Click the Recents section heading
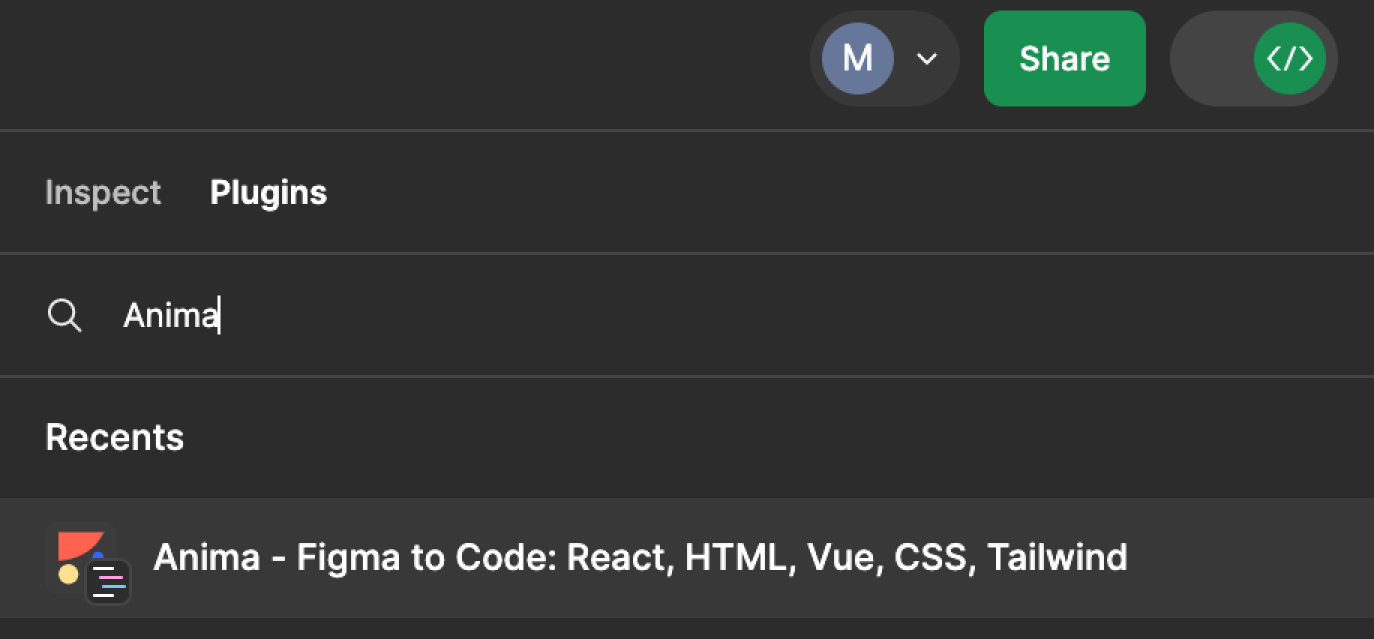 coord(115,438)
